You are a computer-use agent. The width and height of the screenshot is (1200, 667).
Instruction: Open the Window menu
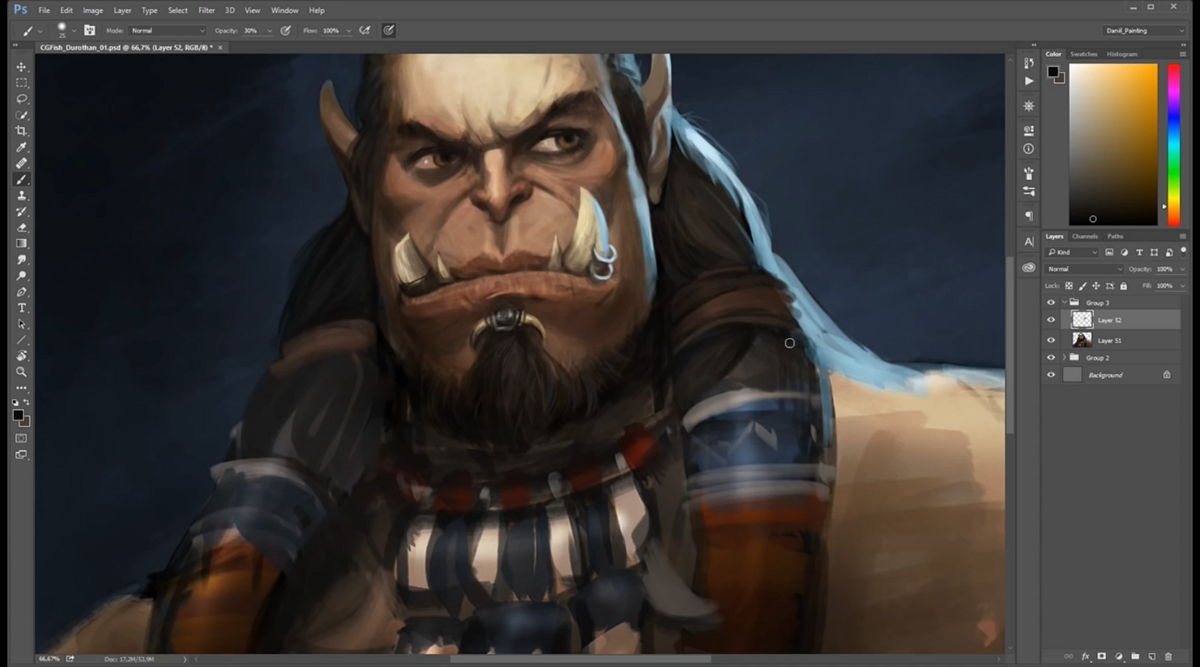(x=285, y=10)
